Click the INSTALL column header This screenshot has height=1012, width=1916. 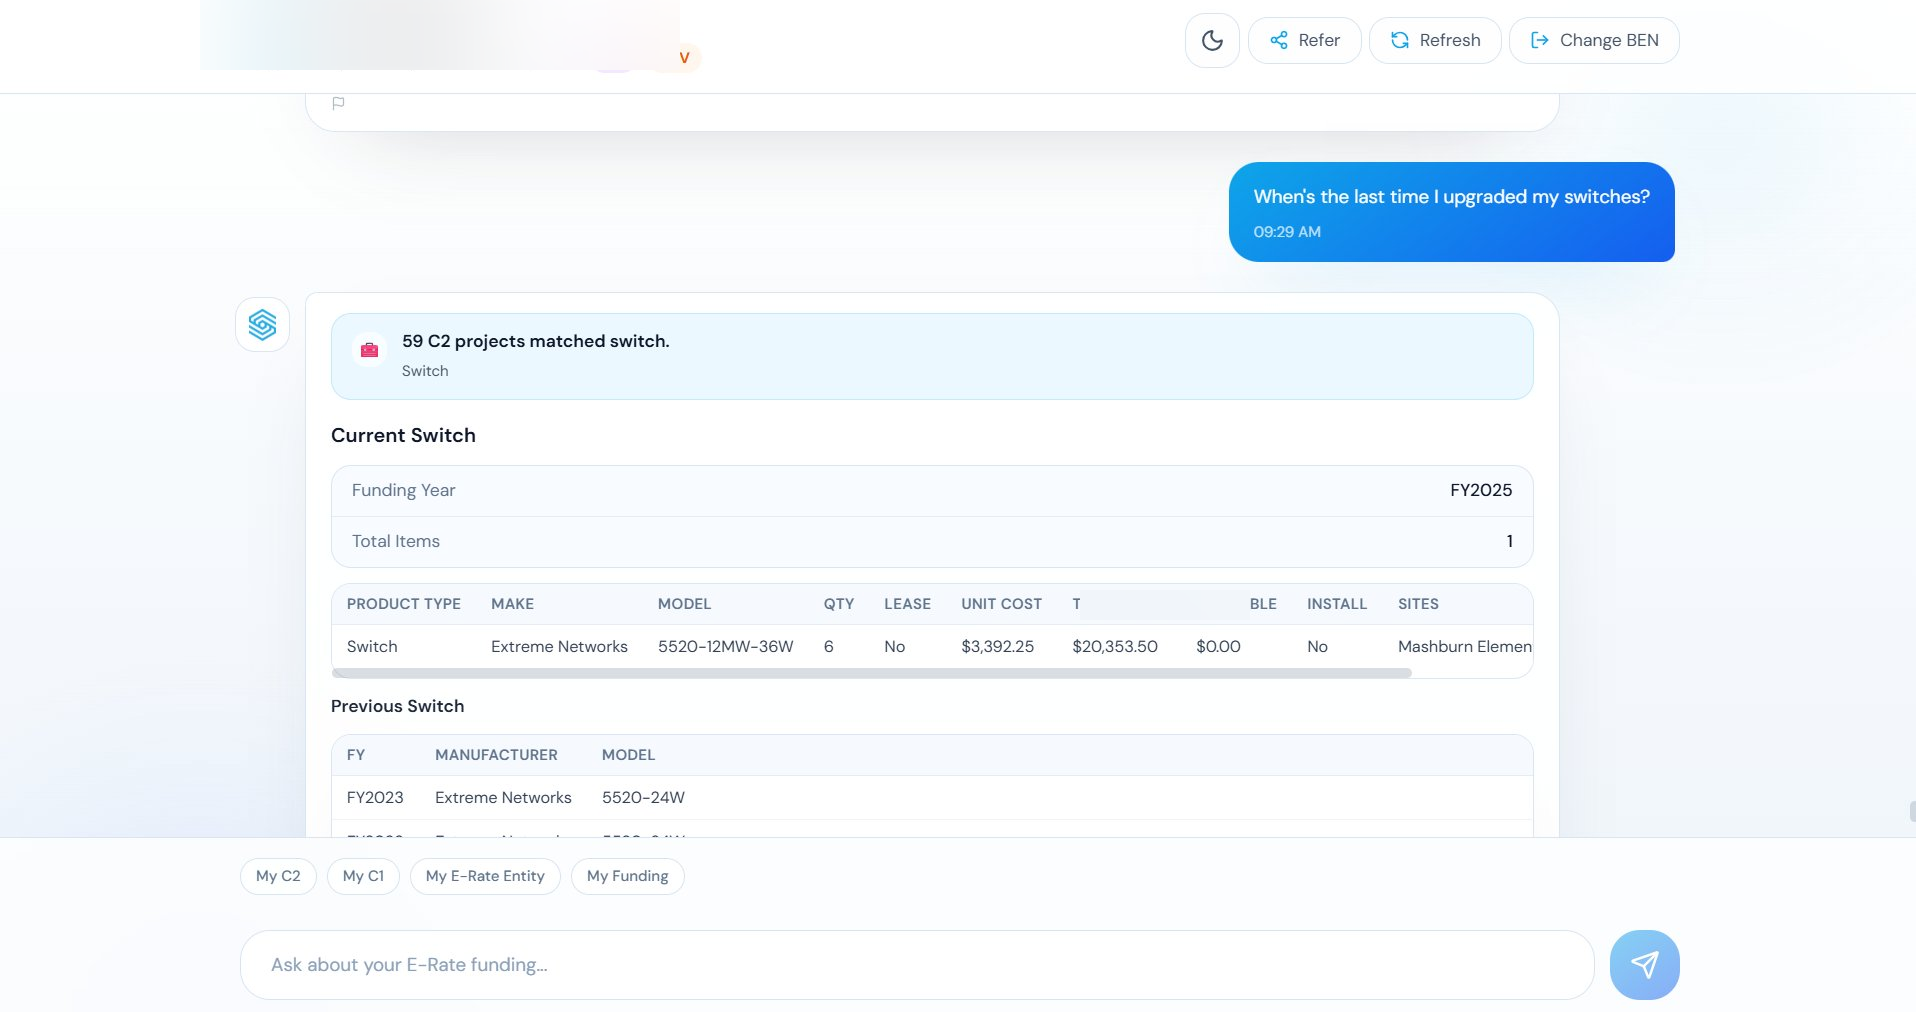tap(1336, 604)
